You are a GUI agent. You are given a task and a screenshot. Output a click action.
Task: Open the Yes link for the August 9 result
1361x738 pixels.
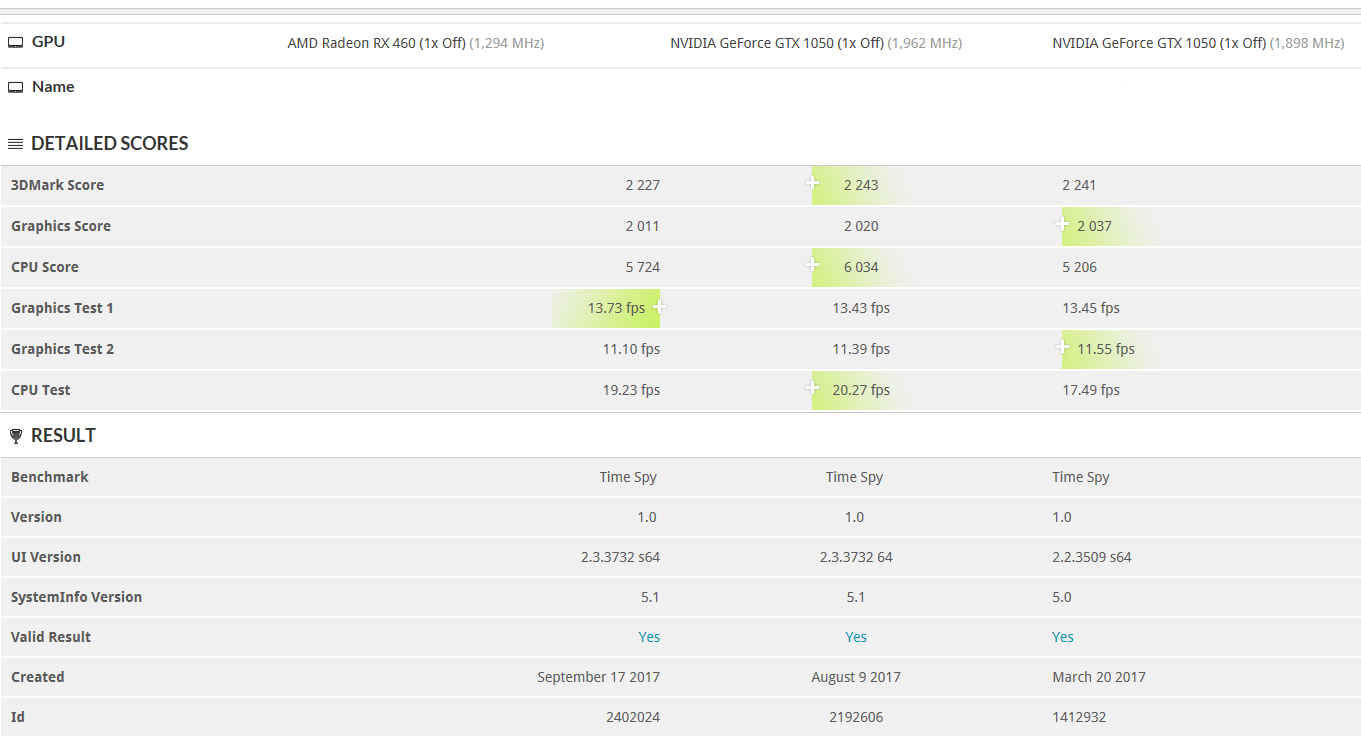click(856, 637)
